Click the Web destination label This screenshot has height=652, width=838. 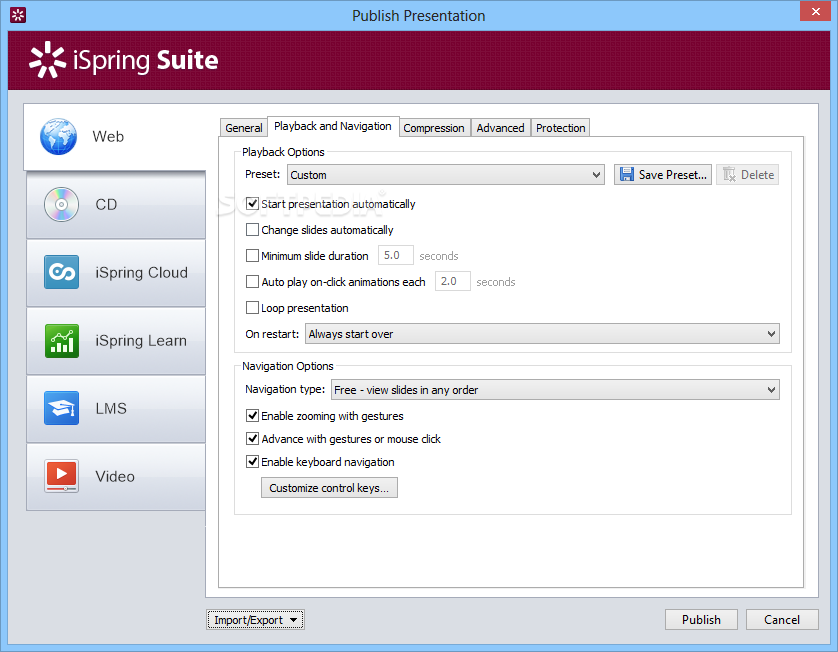pyautogui.click(x=108, y=136)
